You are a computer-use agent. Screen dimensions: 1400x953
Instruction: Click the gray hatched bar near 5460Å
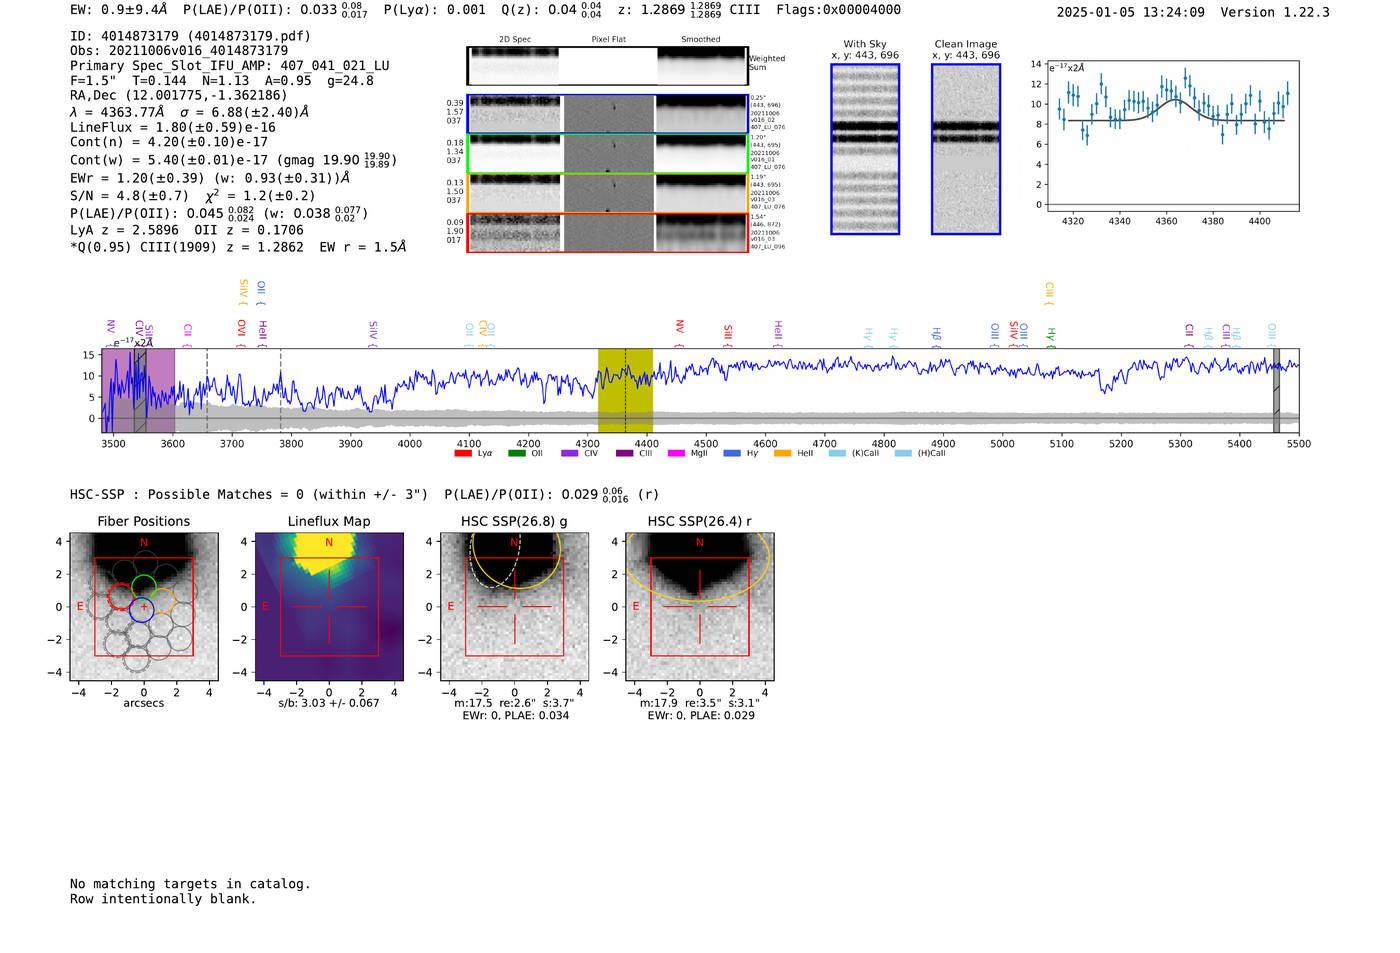[1276, 391]
